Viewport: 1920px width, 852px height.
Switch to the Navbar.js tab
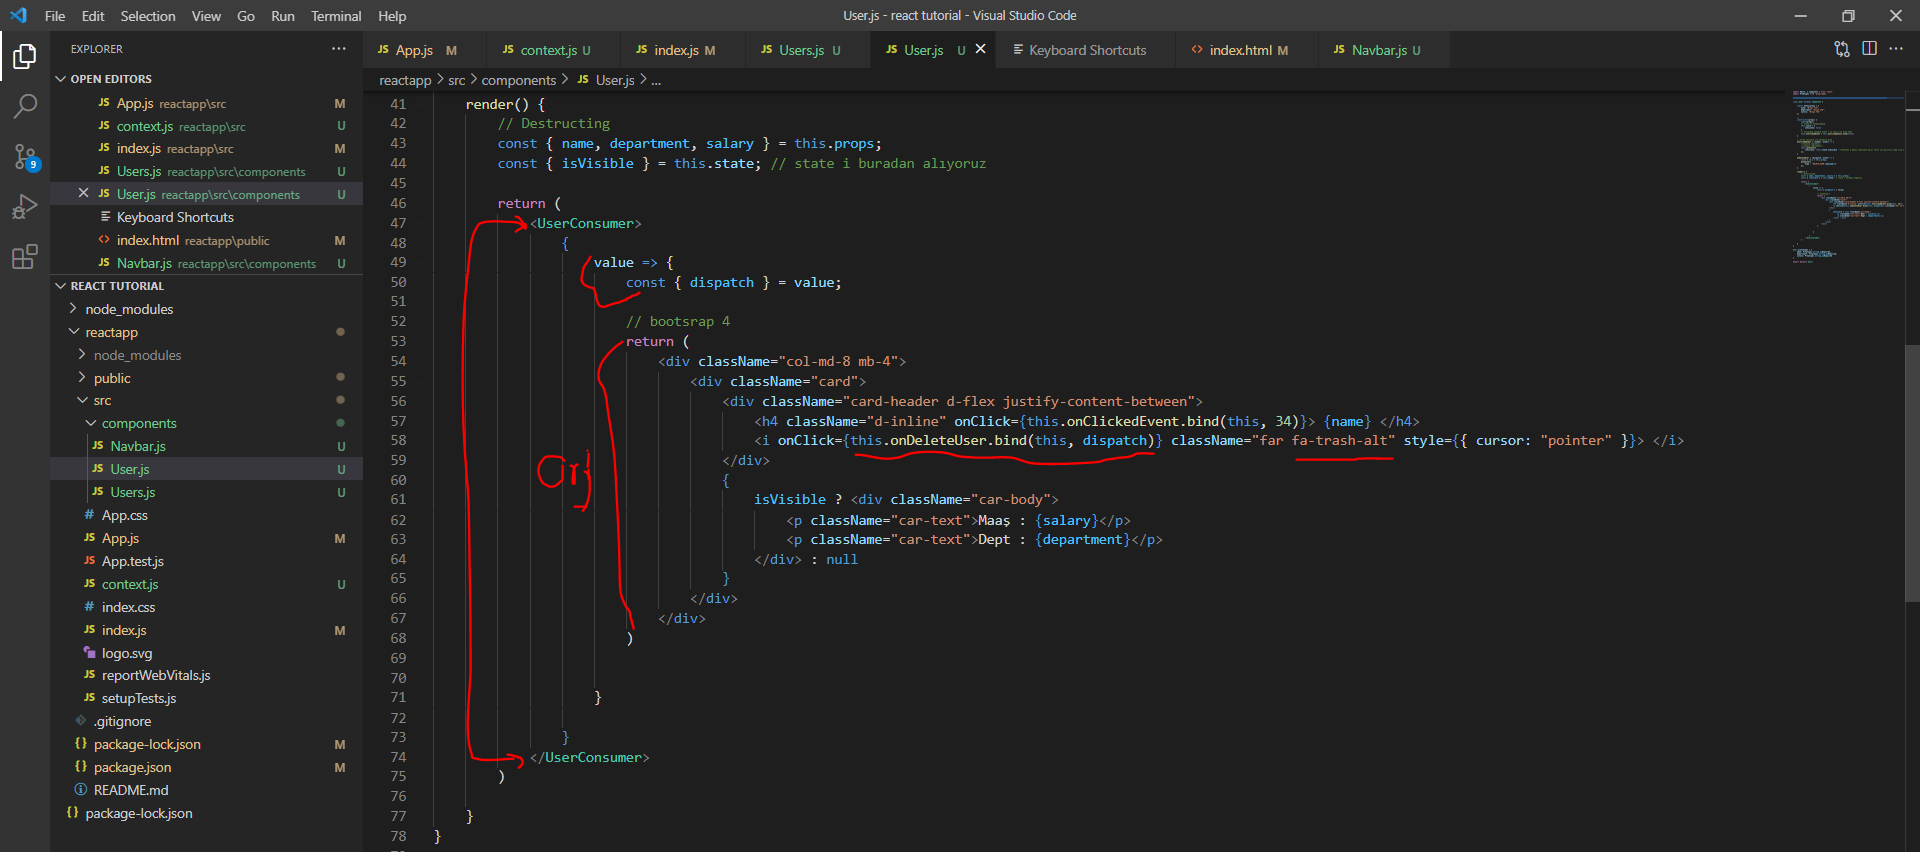pos(1378,50)
